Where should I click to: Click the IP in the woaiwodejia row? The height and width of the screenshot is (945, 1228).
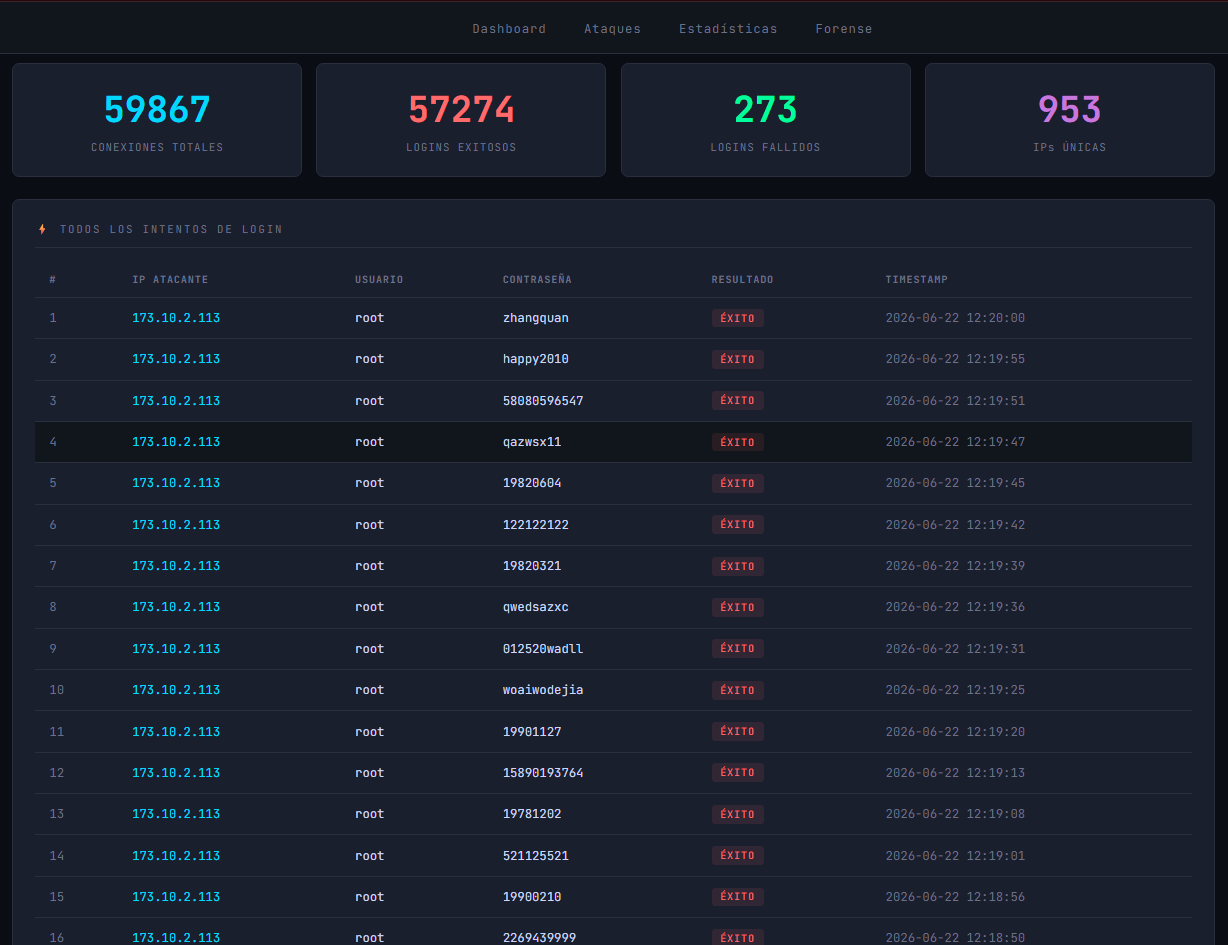pos(176,690)
